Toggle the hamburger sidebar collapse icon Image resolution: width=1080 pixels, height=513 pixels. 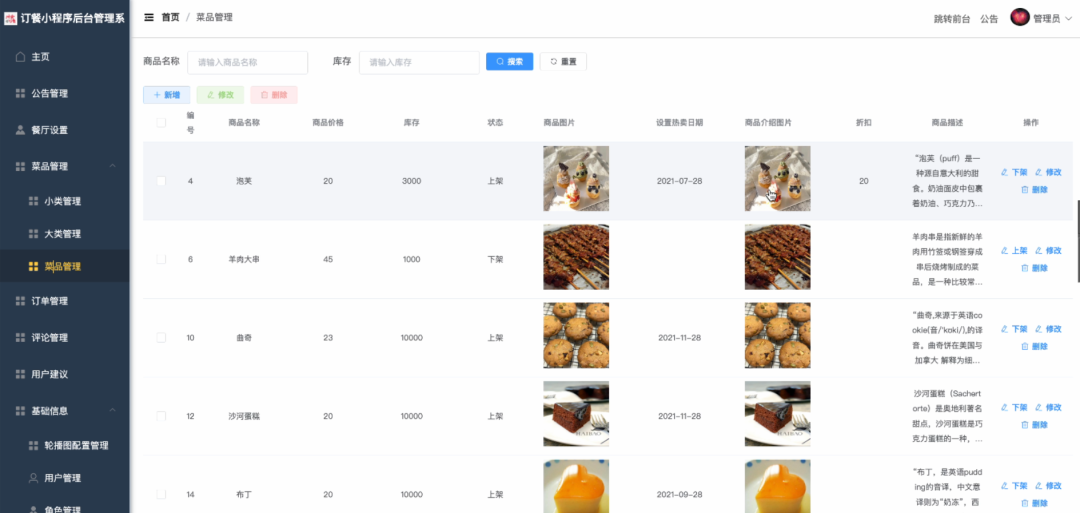pyautogui.click(x=149, y=17)
